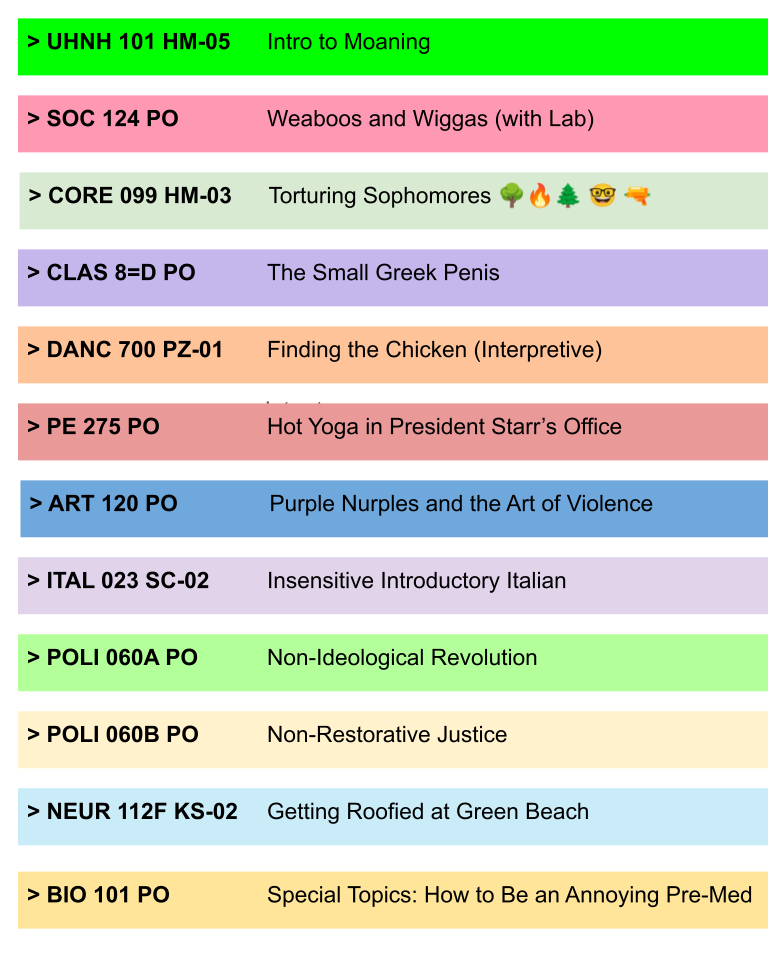The width and height of the screenshot is (768, 960).
Task: Select Insensitive Introductory Italian course title
Action: pyautogui.click(x=416, y=581)
